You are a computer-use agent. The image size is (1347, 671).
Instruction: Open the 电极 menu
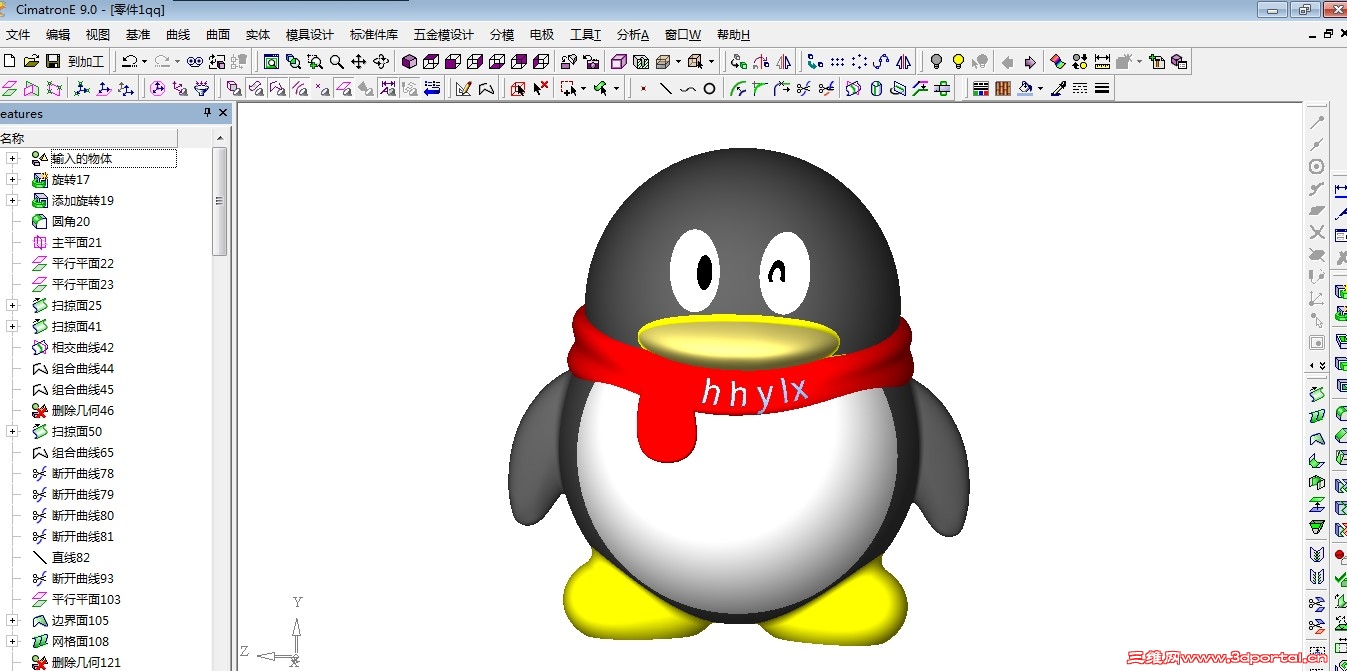[542, 35]
